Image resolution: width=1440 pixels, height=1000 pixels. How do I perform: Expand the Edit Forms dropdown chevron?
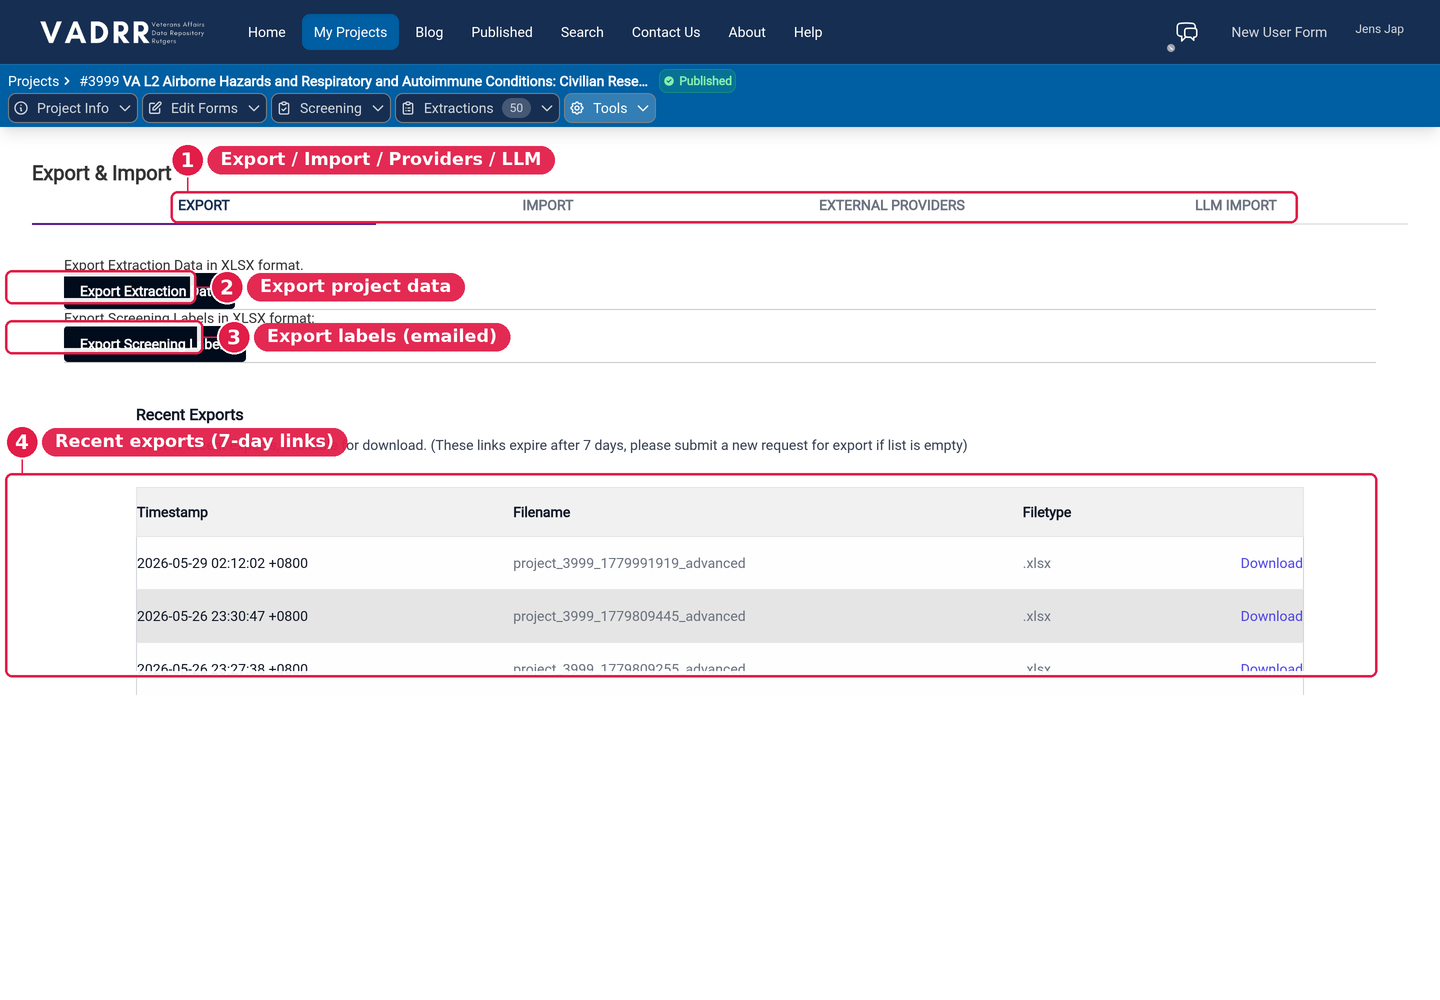coord(254,108)
